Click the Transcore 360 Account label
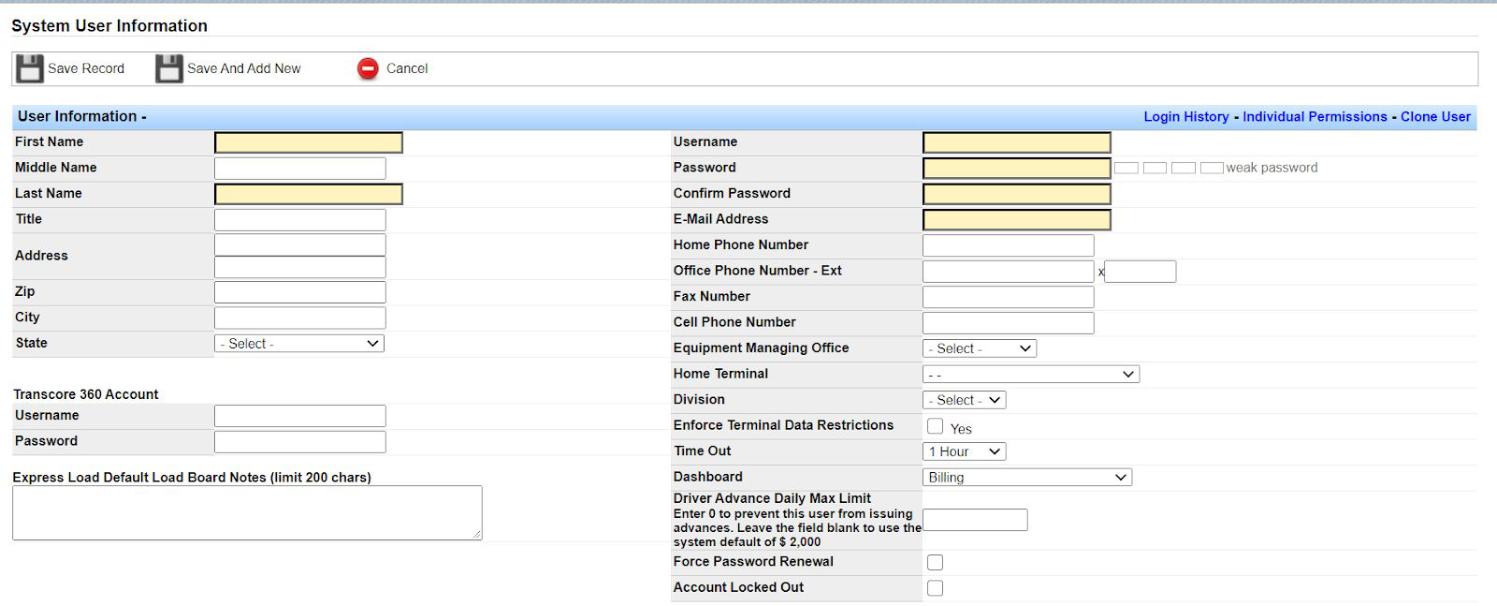The height and width of the screenshot is (606, 1497). tap(86, 394)
